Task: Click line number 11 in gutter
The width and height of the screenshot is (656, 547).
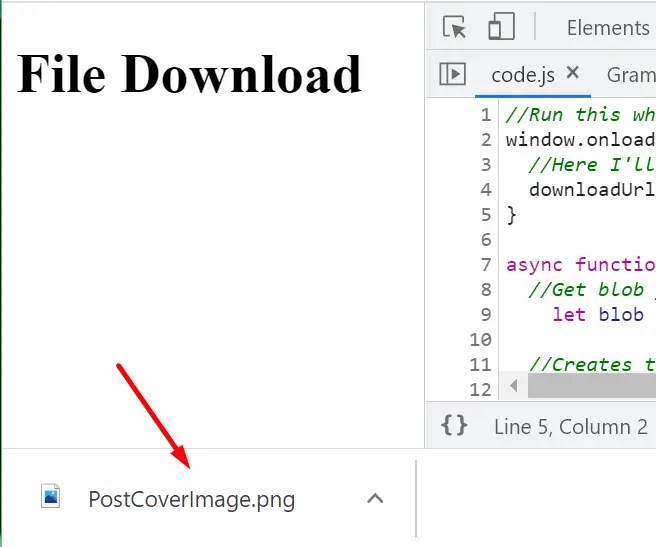Action: [480, 365]
